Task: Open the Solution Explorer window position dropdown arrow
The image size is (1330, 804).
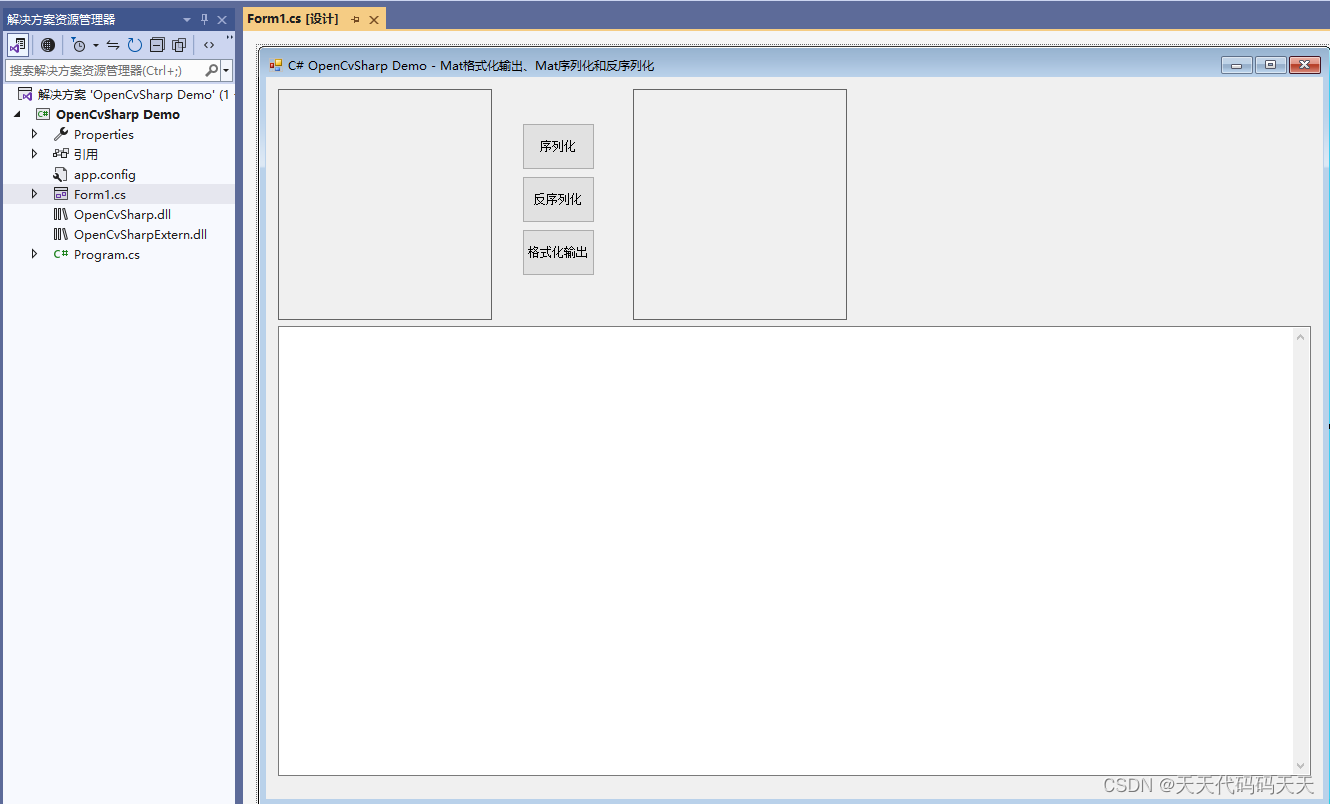Action: pyautogui.click(x=186, y=20)
